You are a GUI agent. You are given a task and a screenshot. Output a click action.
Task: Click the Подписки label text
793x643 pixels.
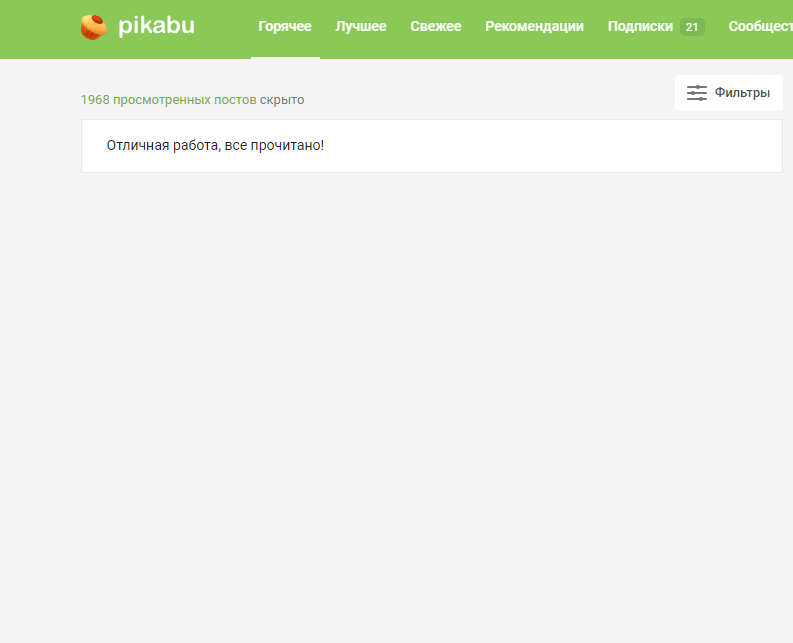(x=640, y=26)
